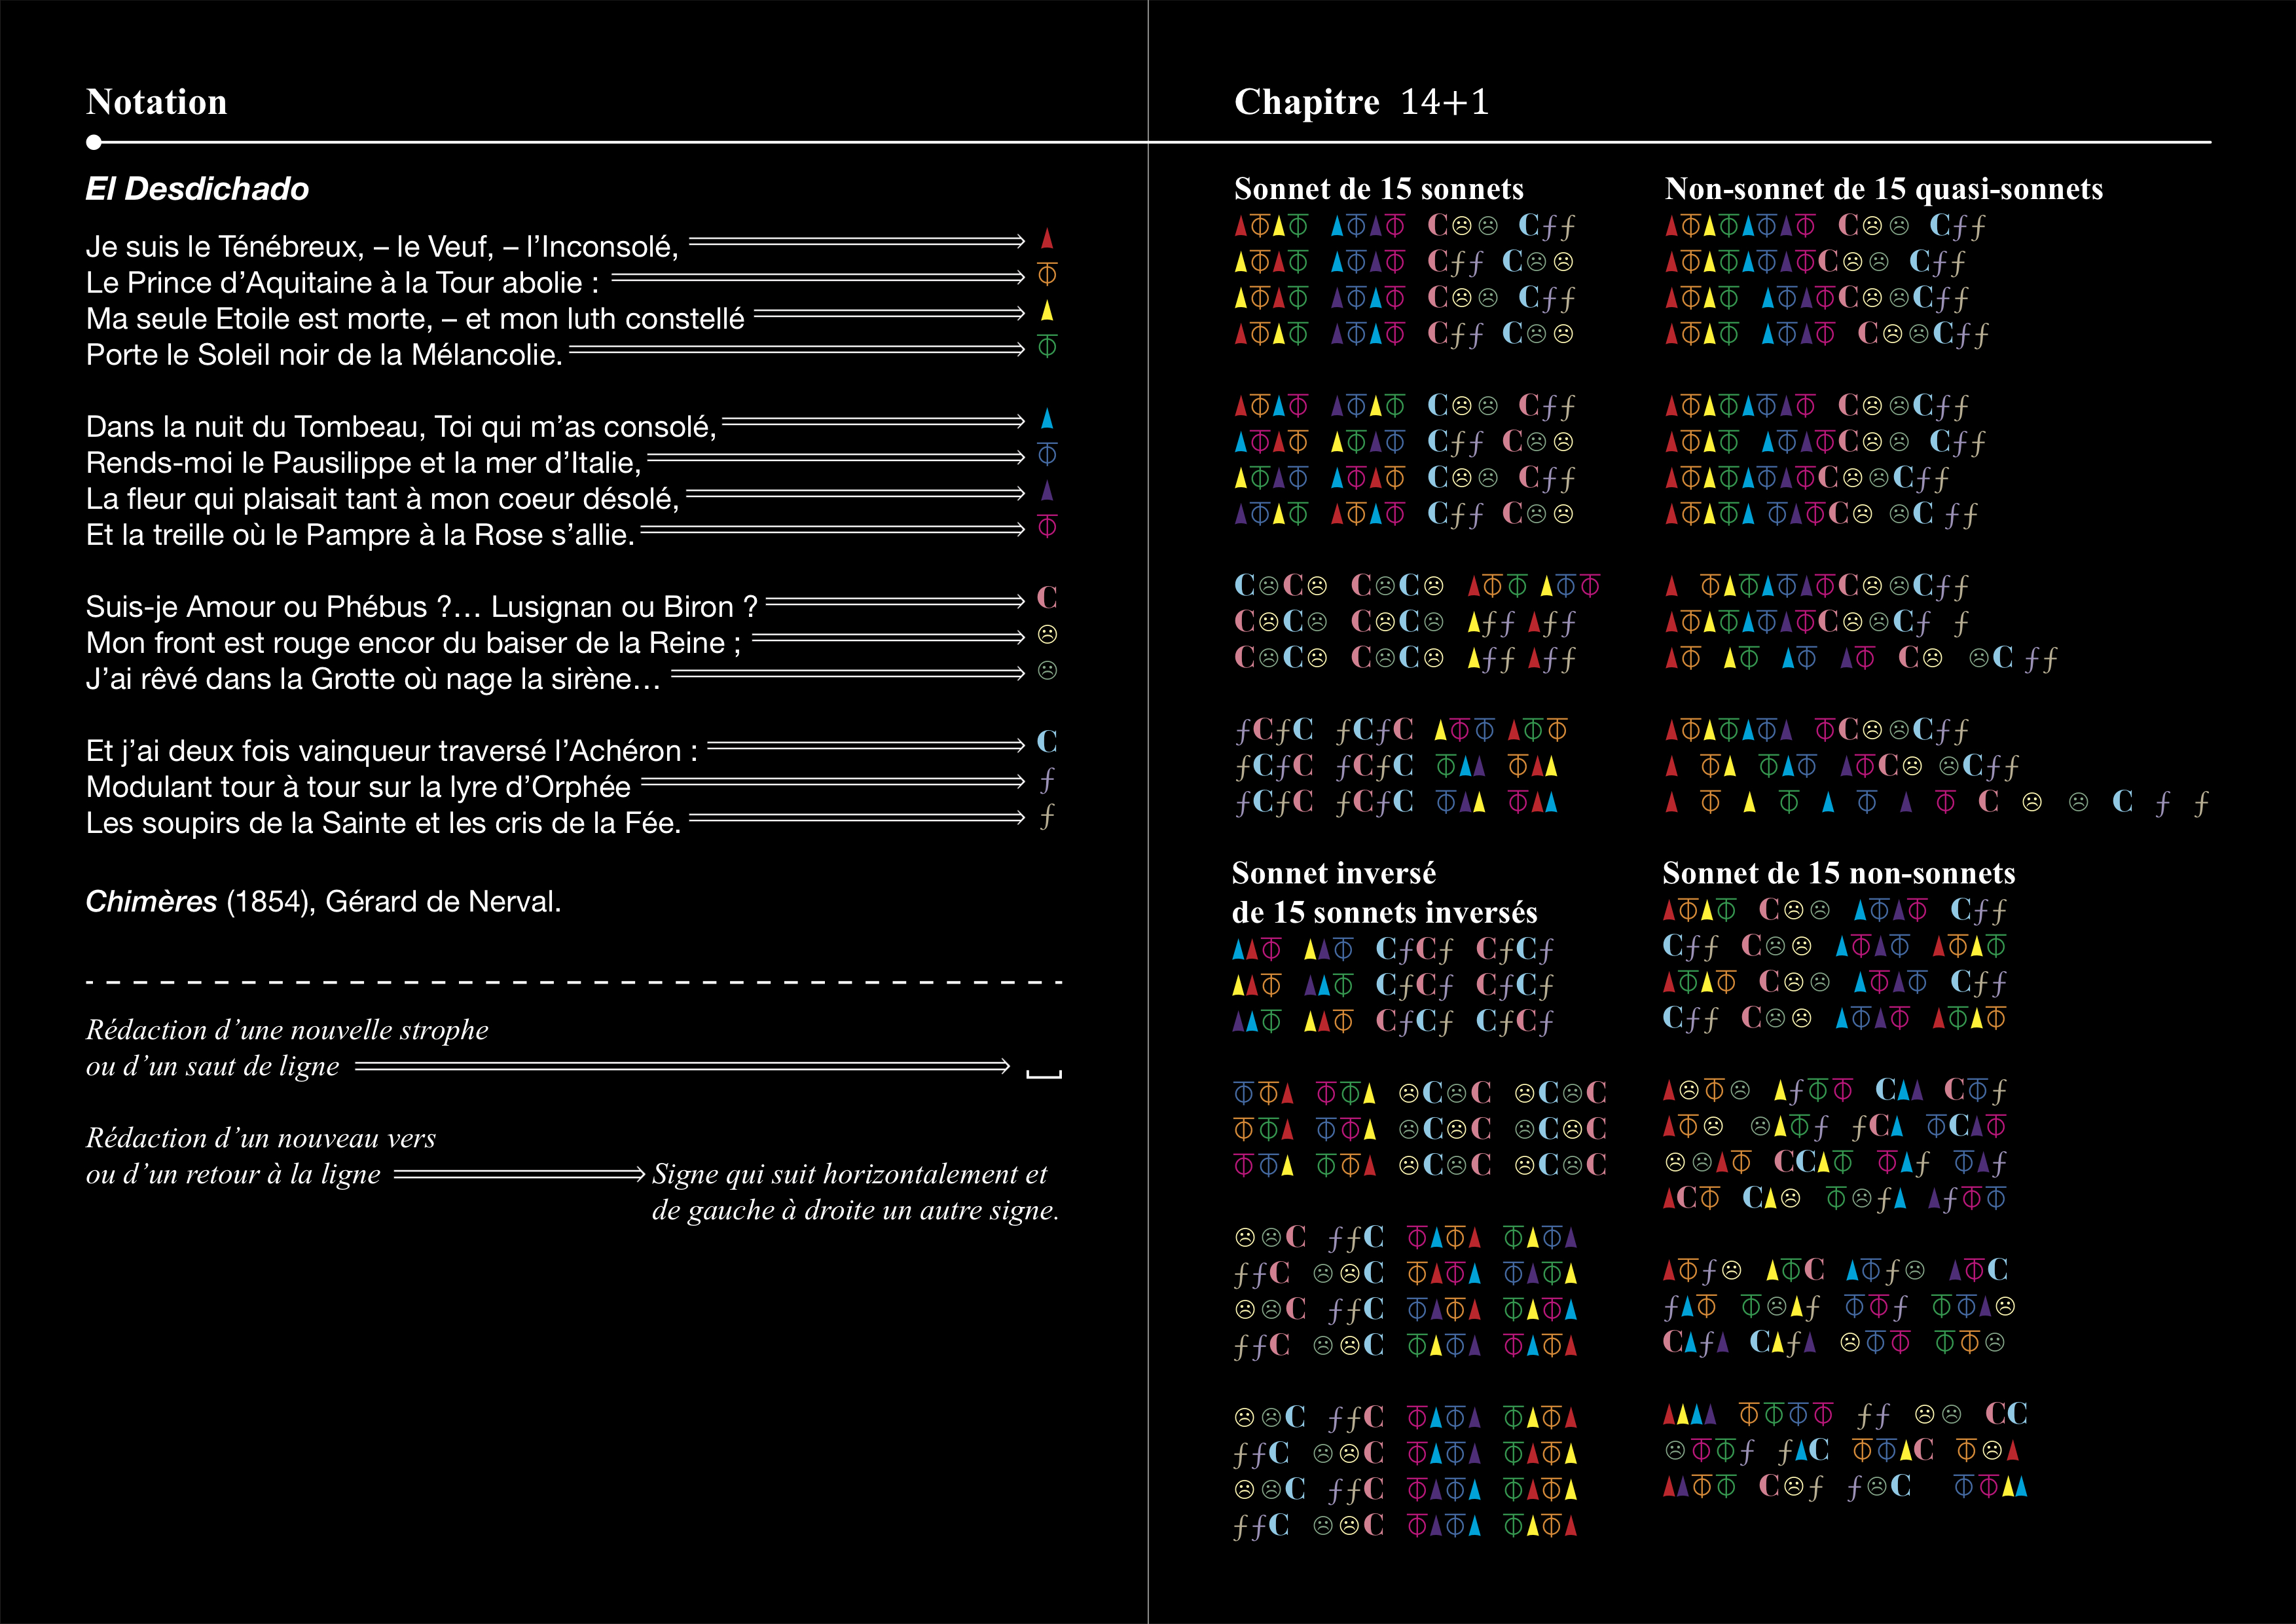Viewport: 2296px width, 1624px height.
Task: Click the red triangle beside the Ténébreux verse
Action: click(1047, 238)
